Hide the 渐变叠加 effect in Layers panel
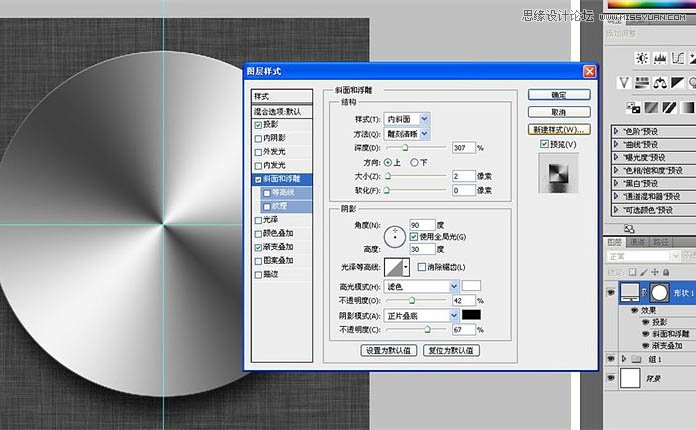Image resolution: width=696 pixels, height=430 pixels. 646,345
